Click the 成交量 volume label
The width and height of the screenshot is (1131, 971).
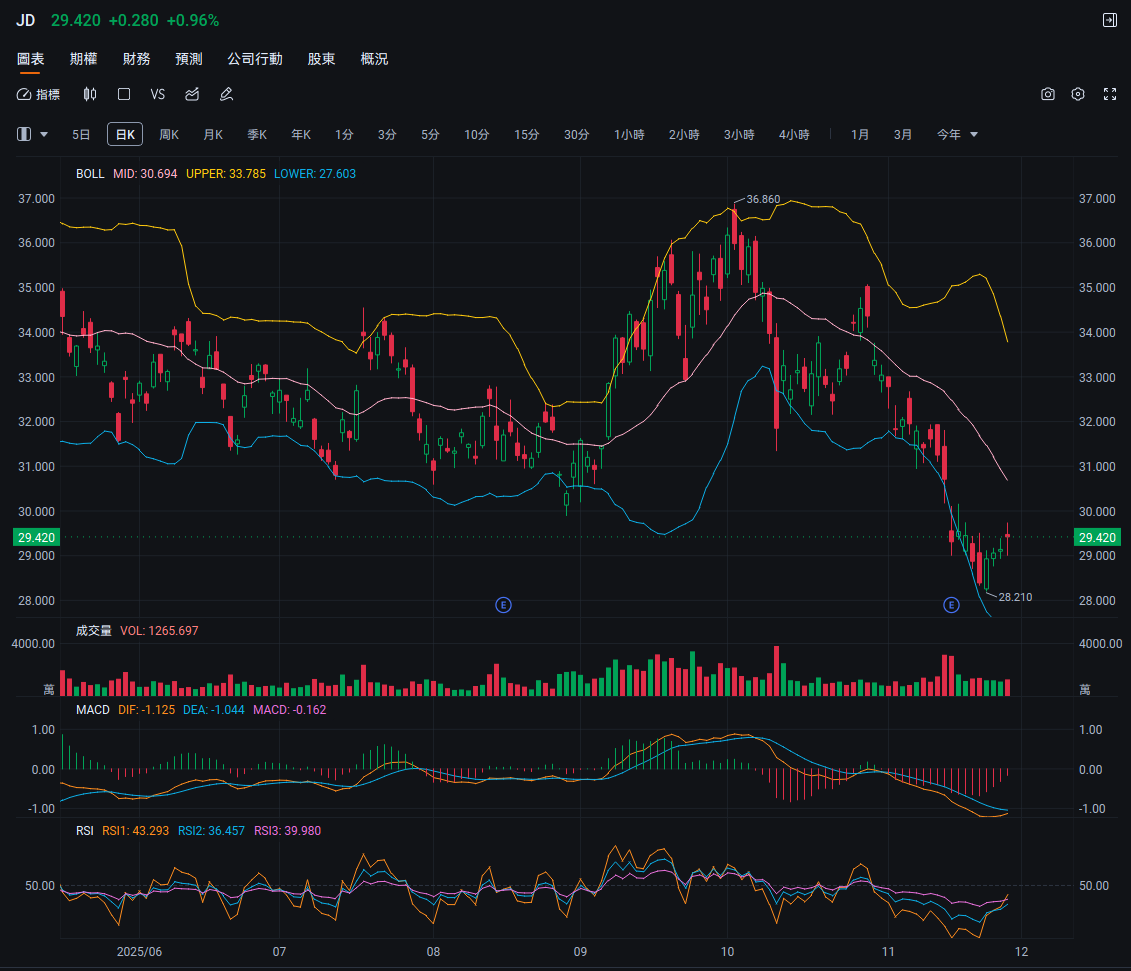point(94,631)
